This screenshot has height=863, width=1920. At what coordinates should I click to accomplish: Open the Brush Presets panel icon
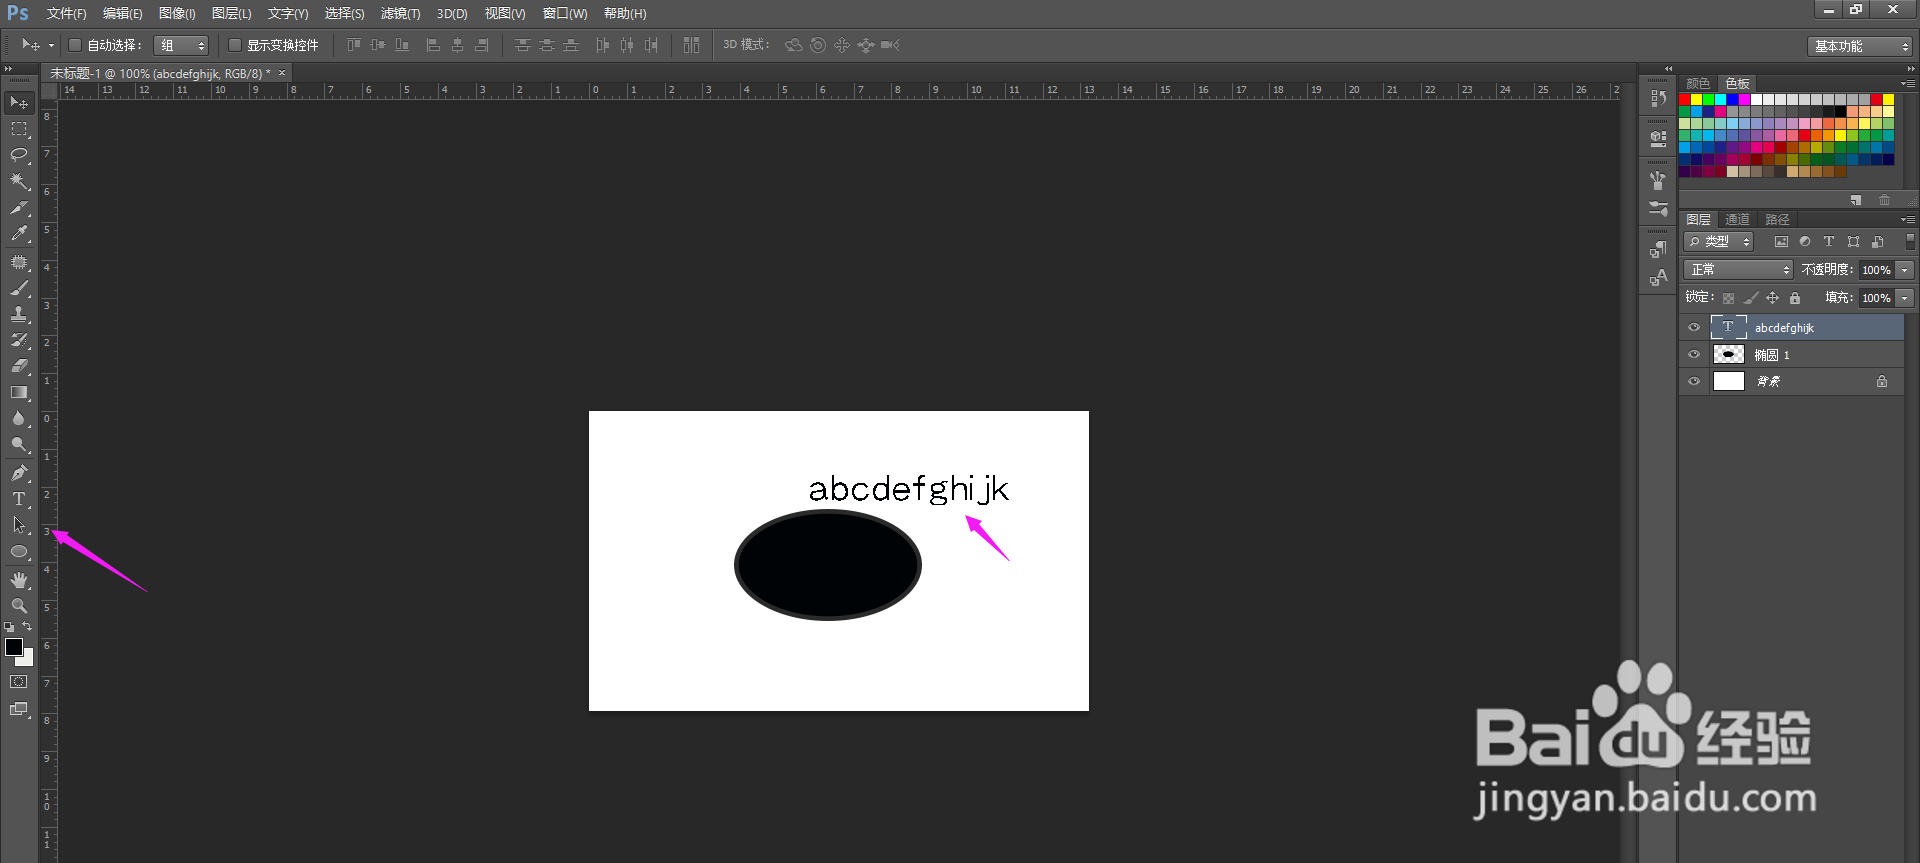pos(1658,209)
